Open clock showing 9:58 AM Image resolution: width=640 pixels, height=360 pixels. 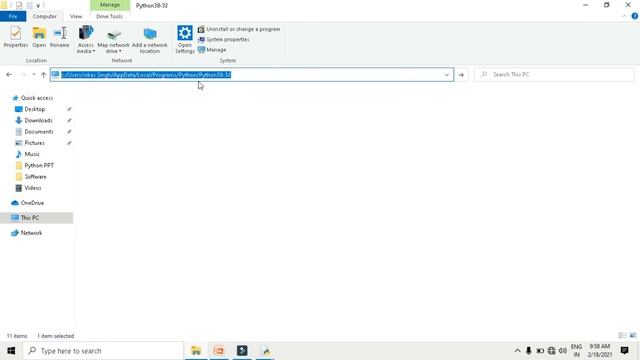600,351
